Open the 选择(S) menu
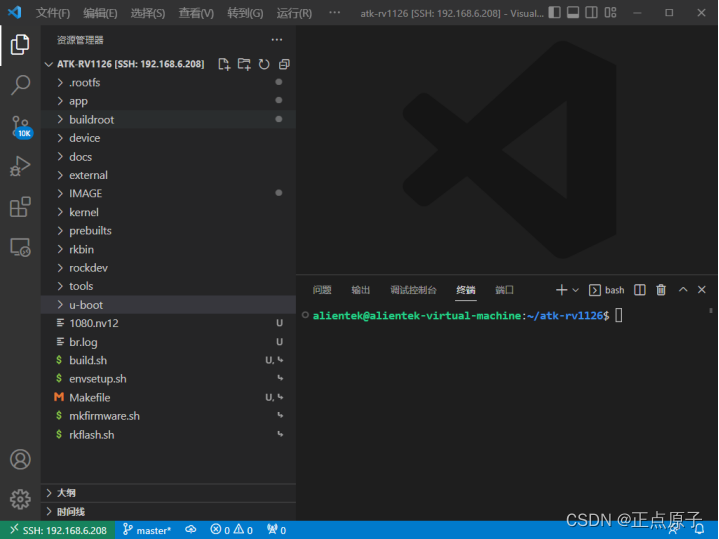 point(148,13)
